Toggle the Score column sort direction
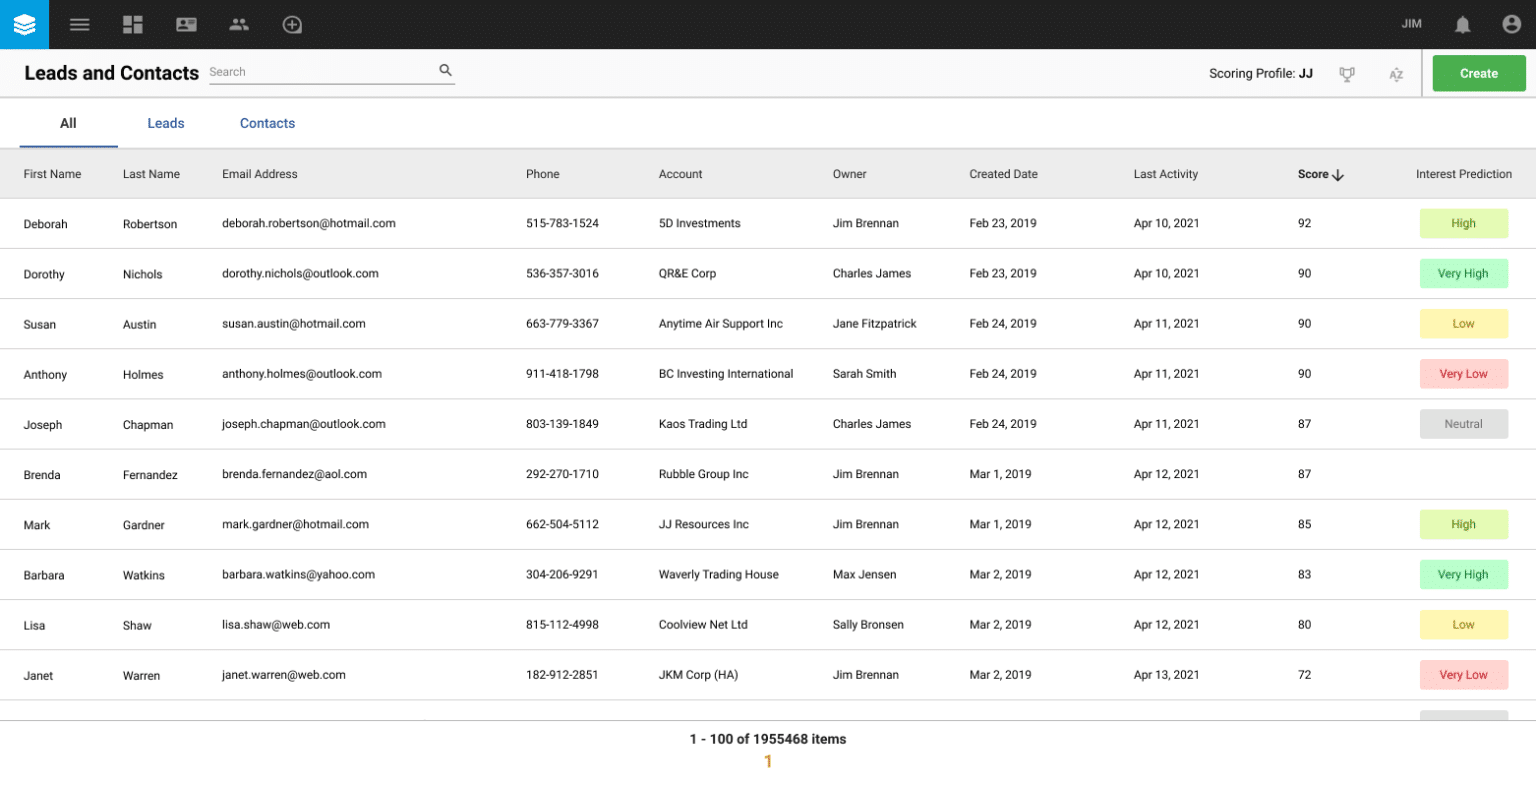The image size is (1536, 786). point(1335,174)
